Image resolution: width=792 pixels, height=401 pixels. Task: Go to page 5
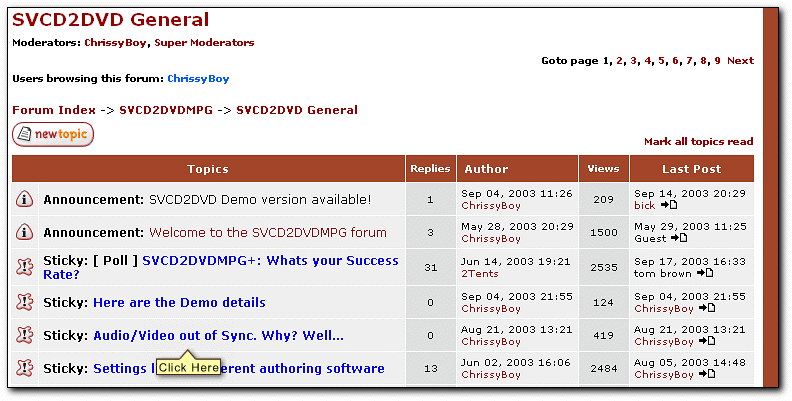[661, 61]
